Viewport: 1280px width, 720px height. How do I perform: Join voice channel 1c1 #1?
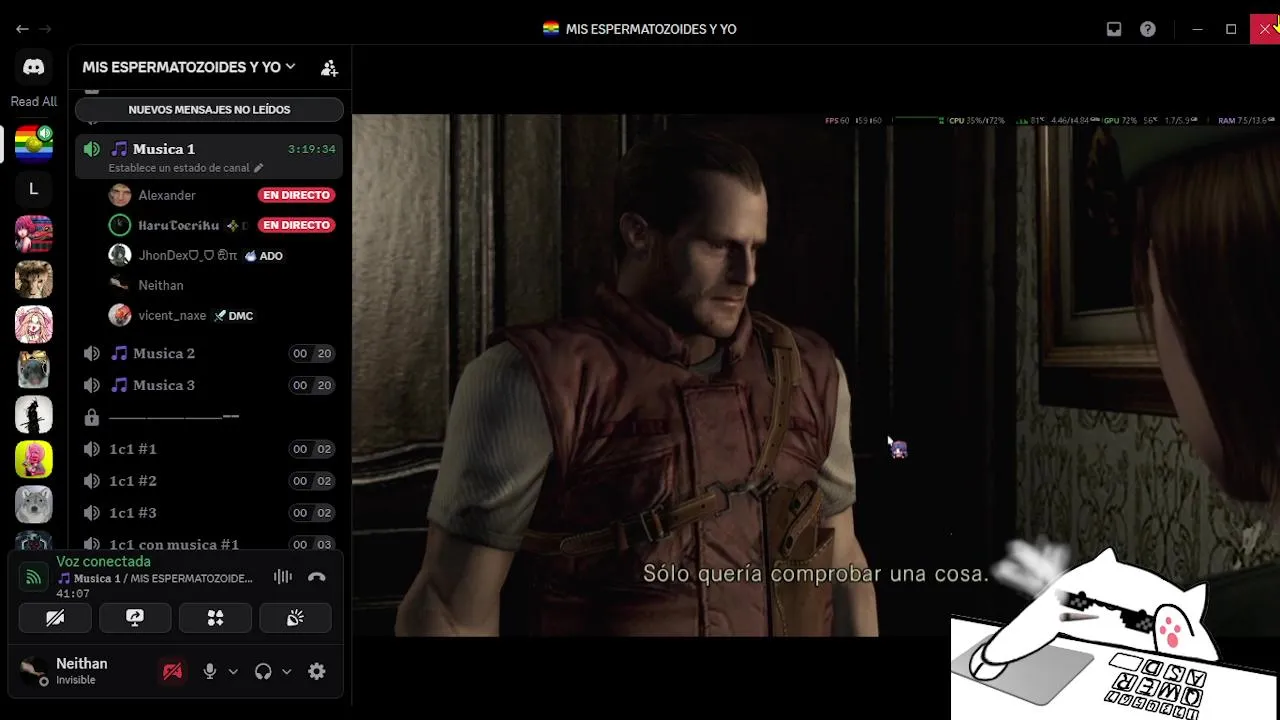click(x=209, y=449)
